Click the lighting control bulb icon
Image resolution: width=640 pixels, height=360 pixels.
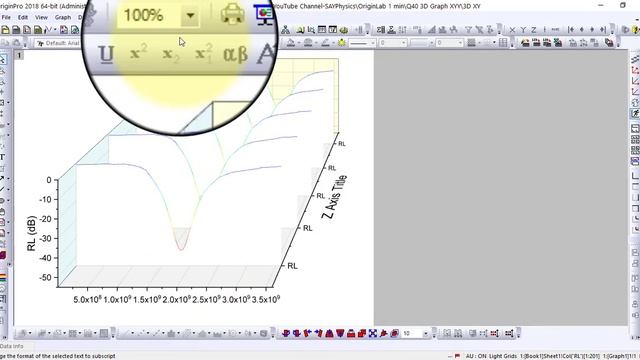coord(342,43)
